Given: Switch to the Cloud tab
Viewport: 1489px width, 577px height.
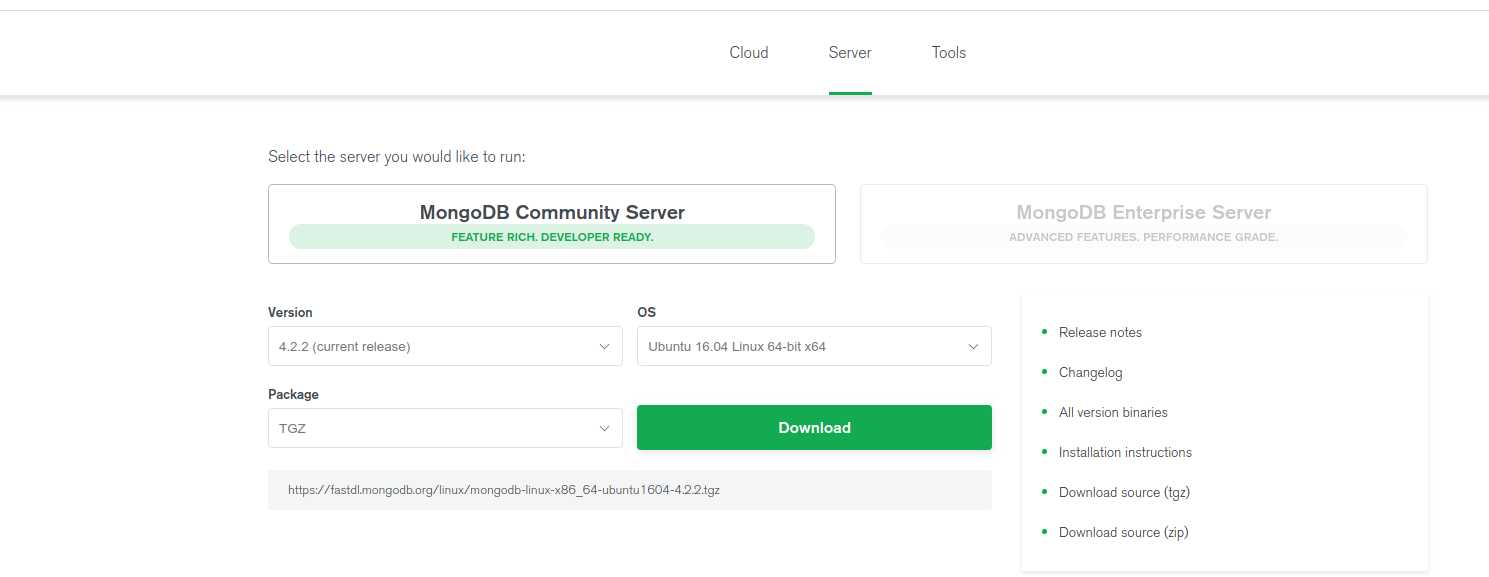Looking at the screenshot, I should tap(748, 52).
